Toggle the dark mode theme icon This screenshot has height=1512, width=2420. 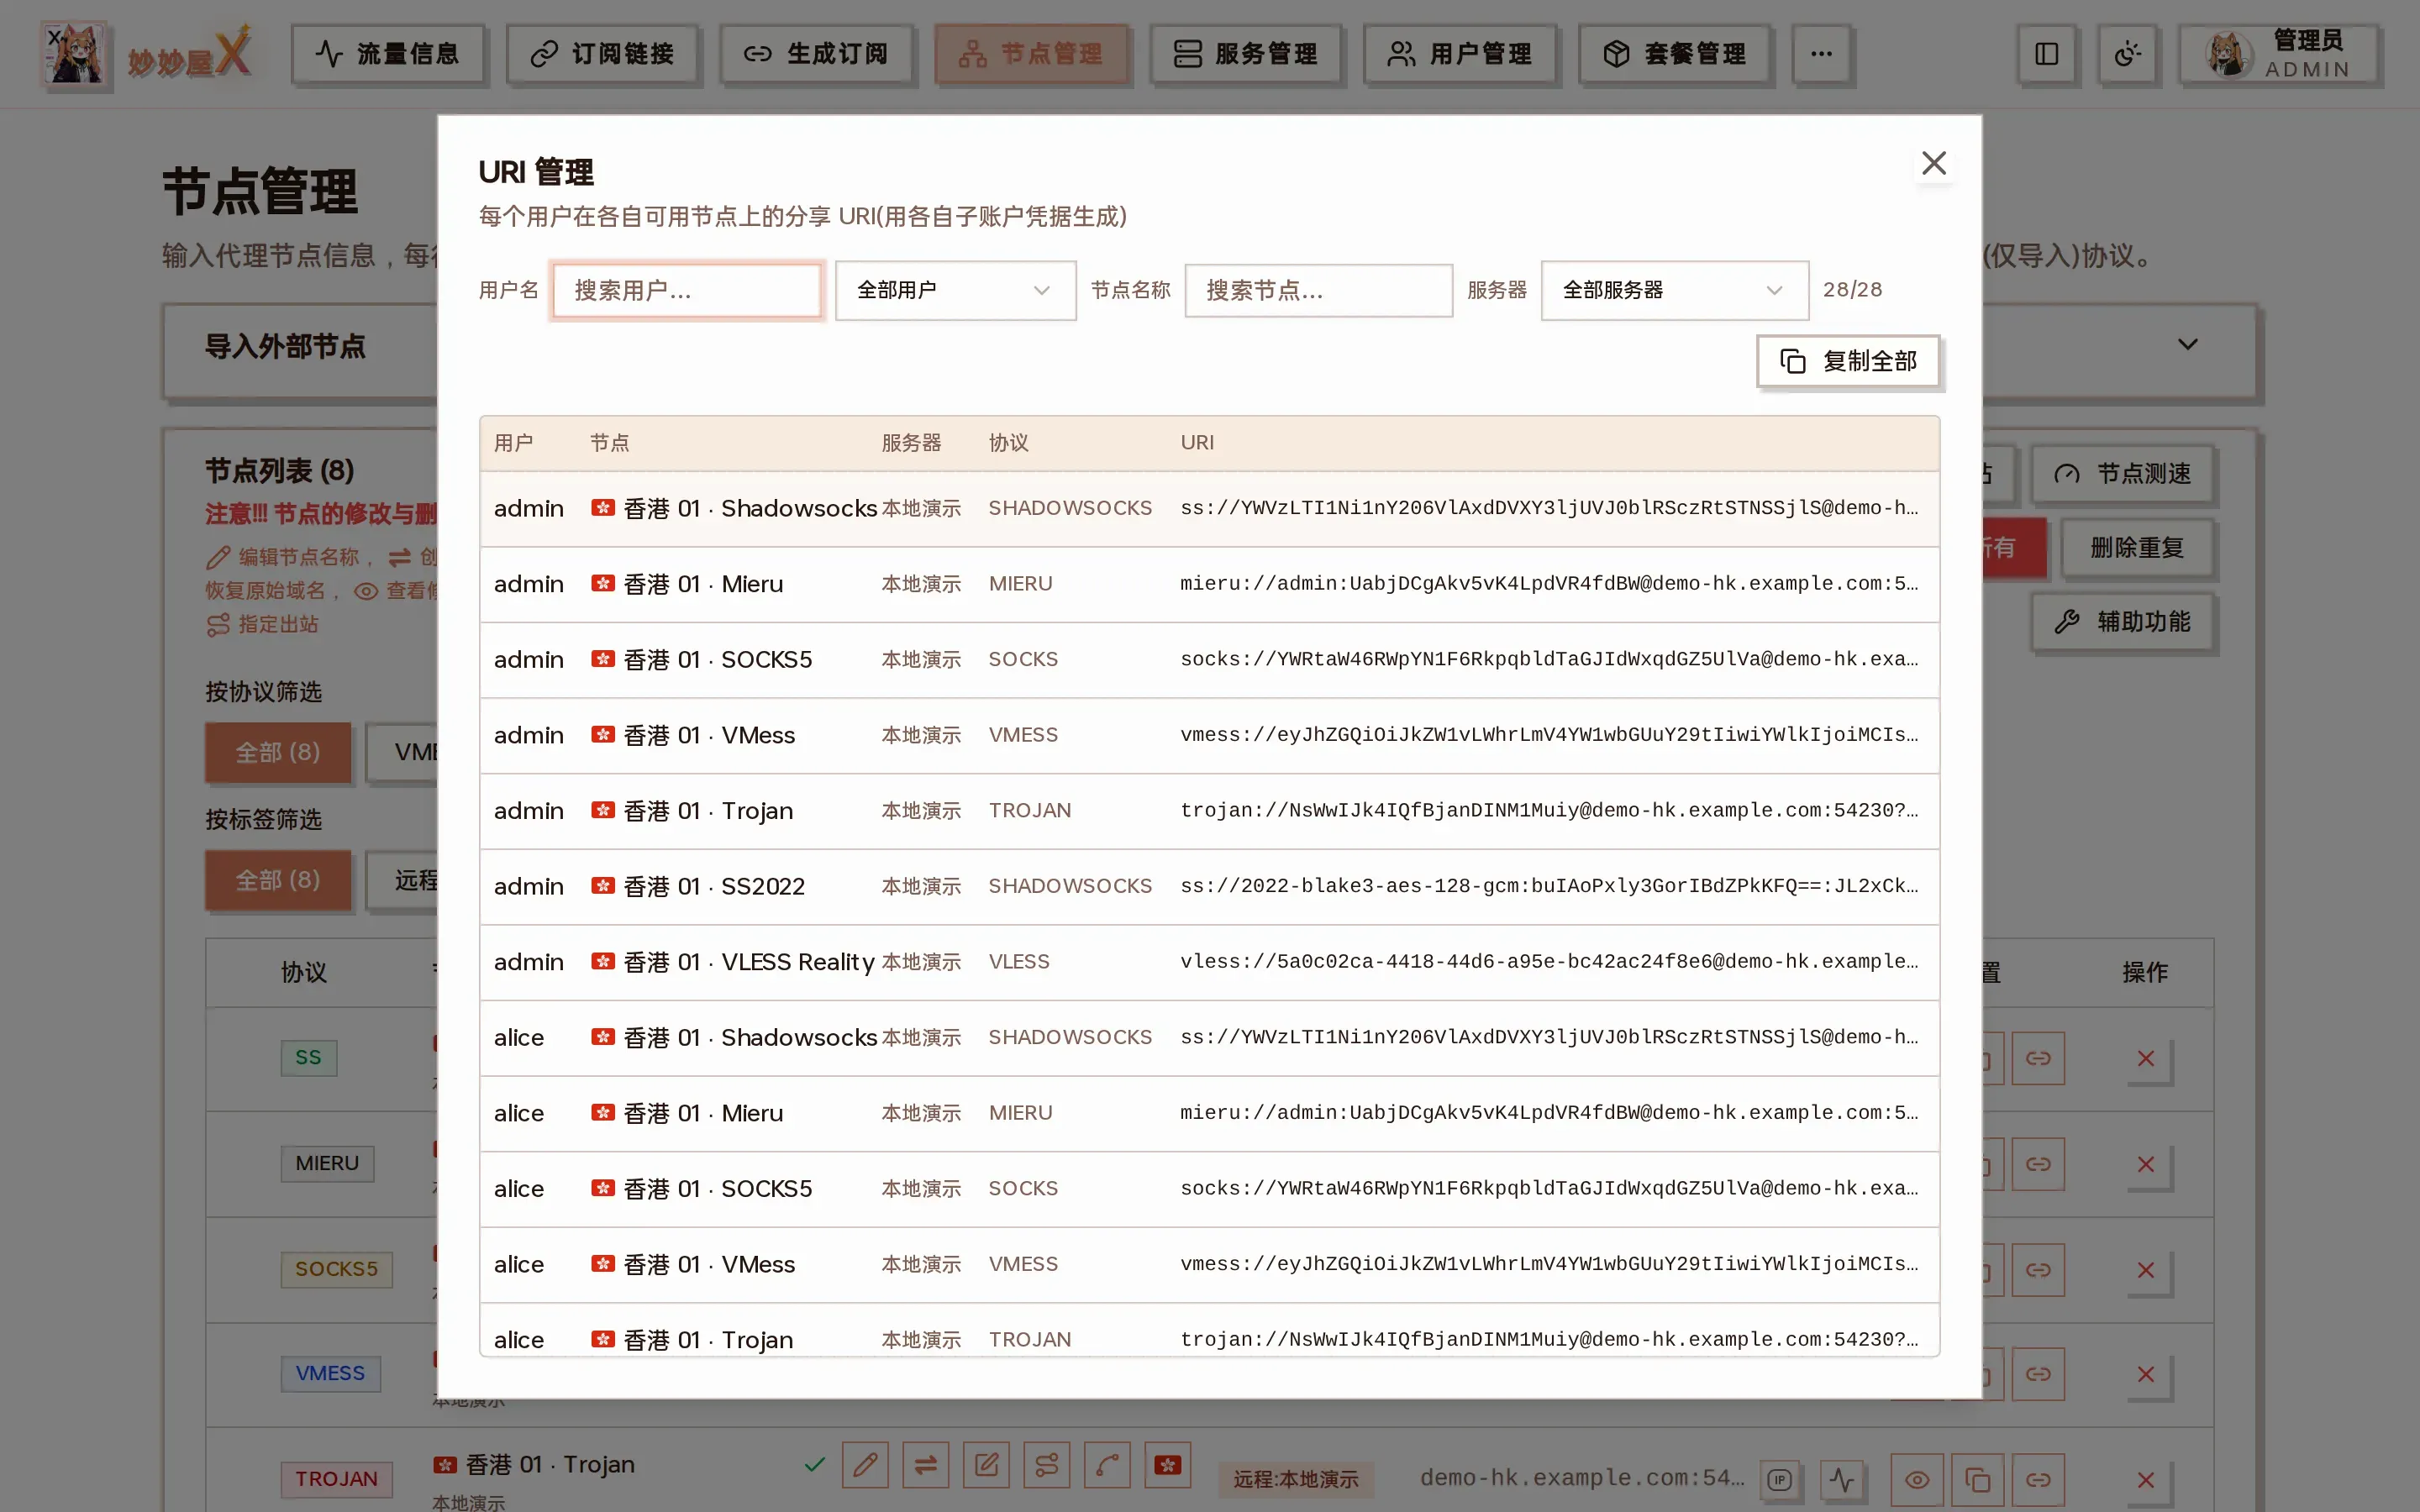pos(2127,54)
